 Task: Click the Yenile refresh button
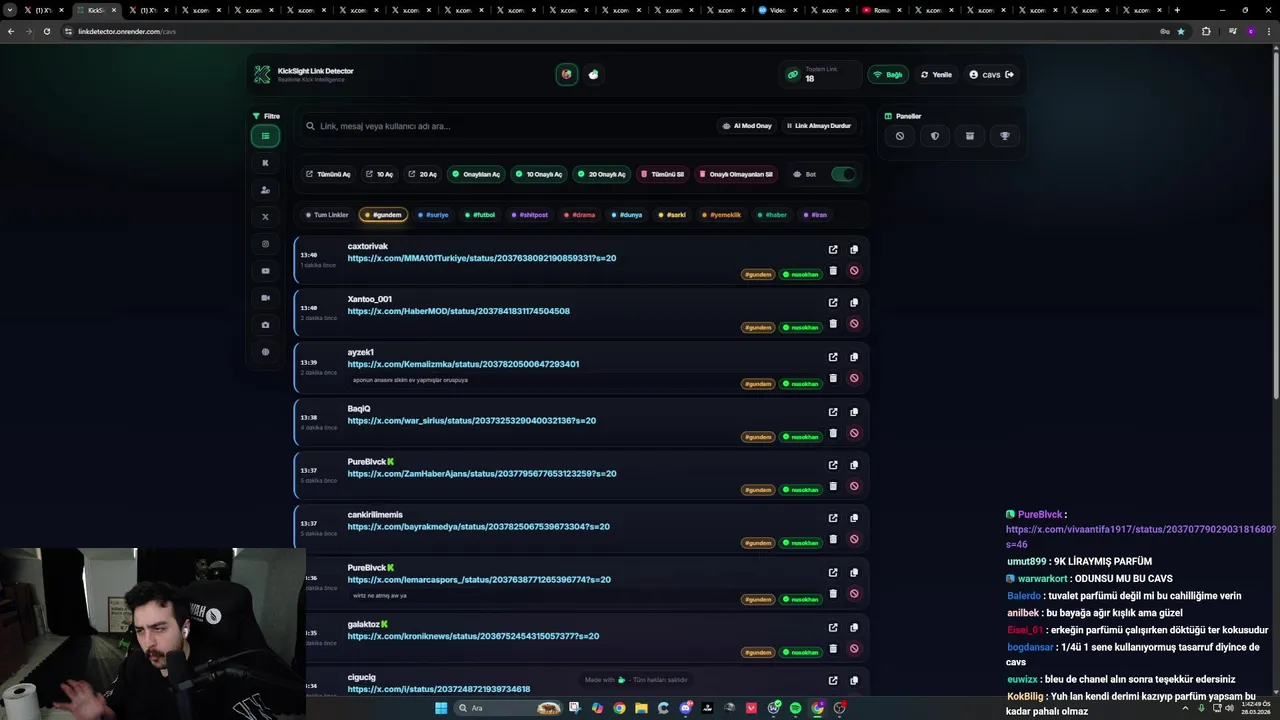[937, 75]
